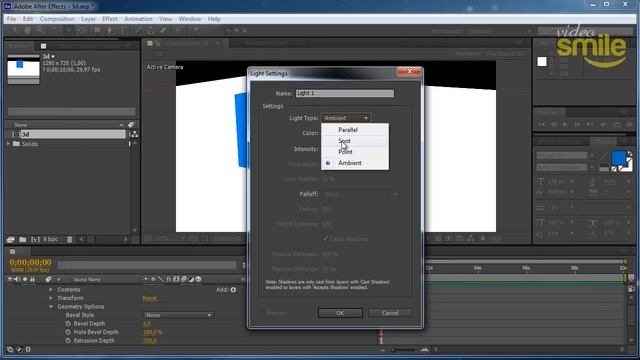This screenshot has height=360, width=640.
Task: Toggle Bevel Depth stopwatch
Action: point(68,324)
